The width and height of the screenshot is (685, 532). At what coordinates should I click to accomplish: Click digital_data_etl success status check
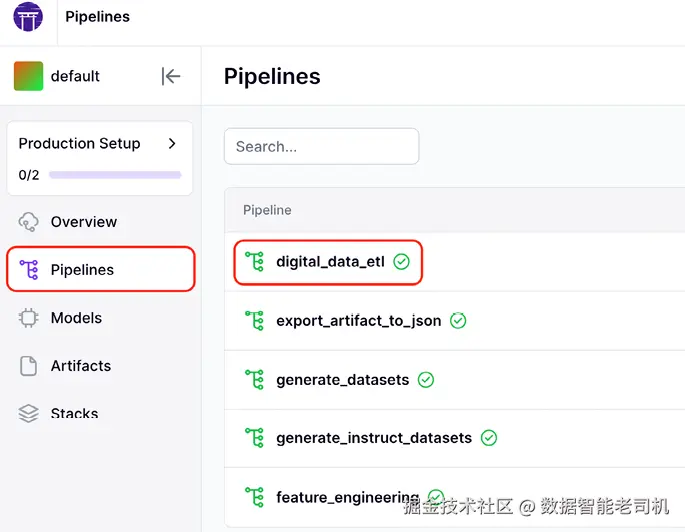pos(401,262)
